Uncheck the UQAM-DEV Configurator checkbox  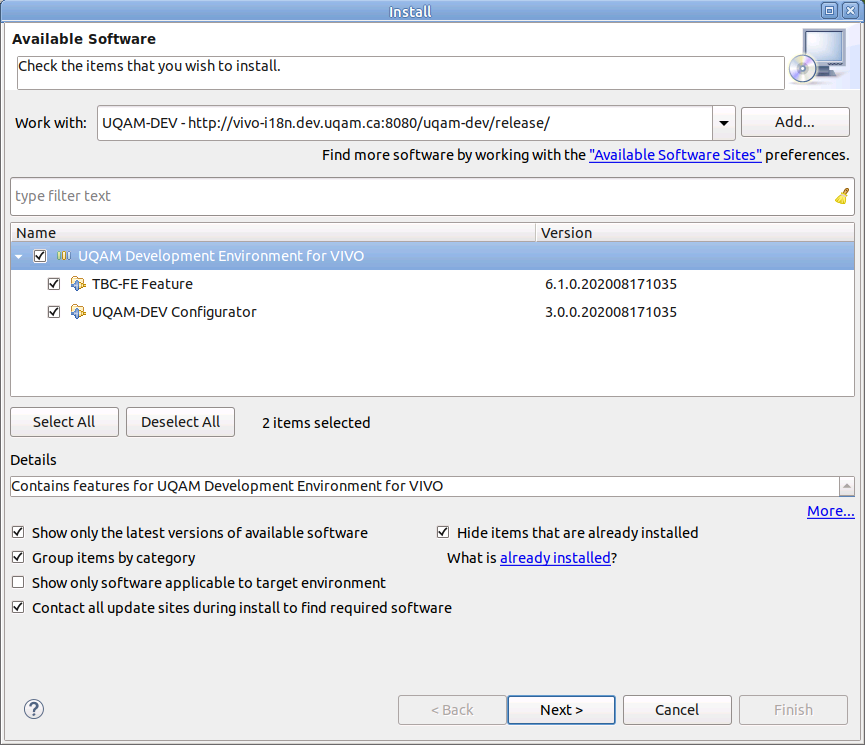(x=54, y=312)
